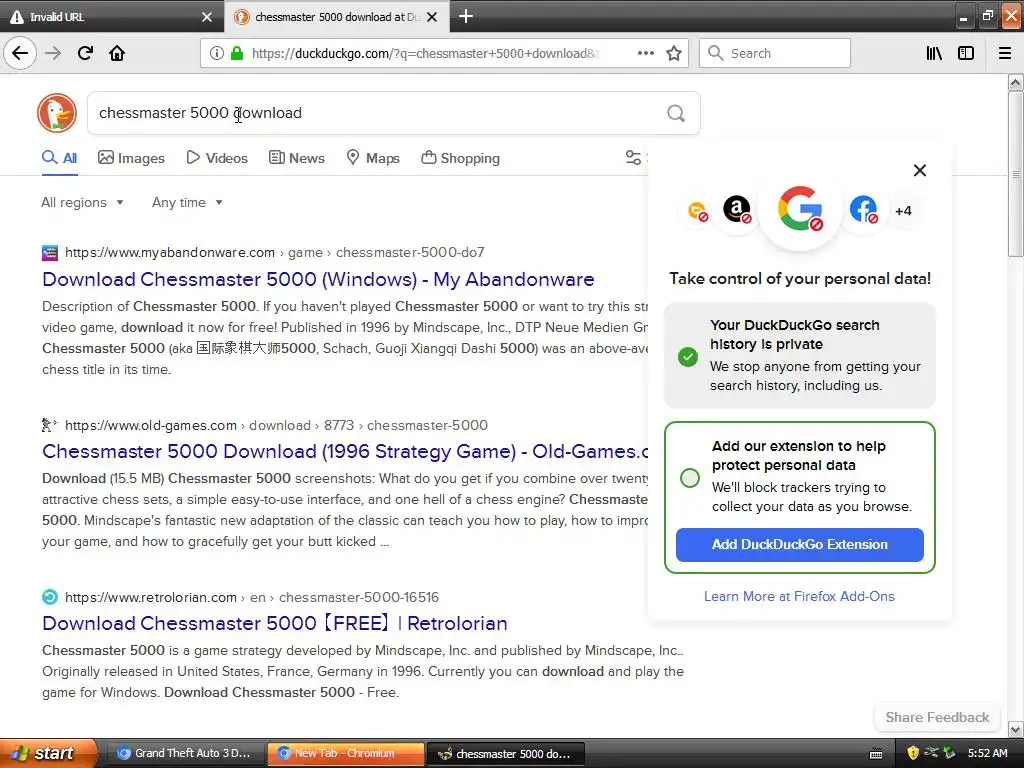
Task: Click the security shield tray icon
Action: pyautogui.click(x=913, y=754)
